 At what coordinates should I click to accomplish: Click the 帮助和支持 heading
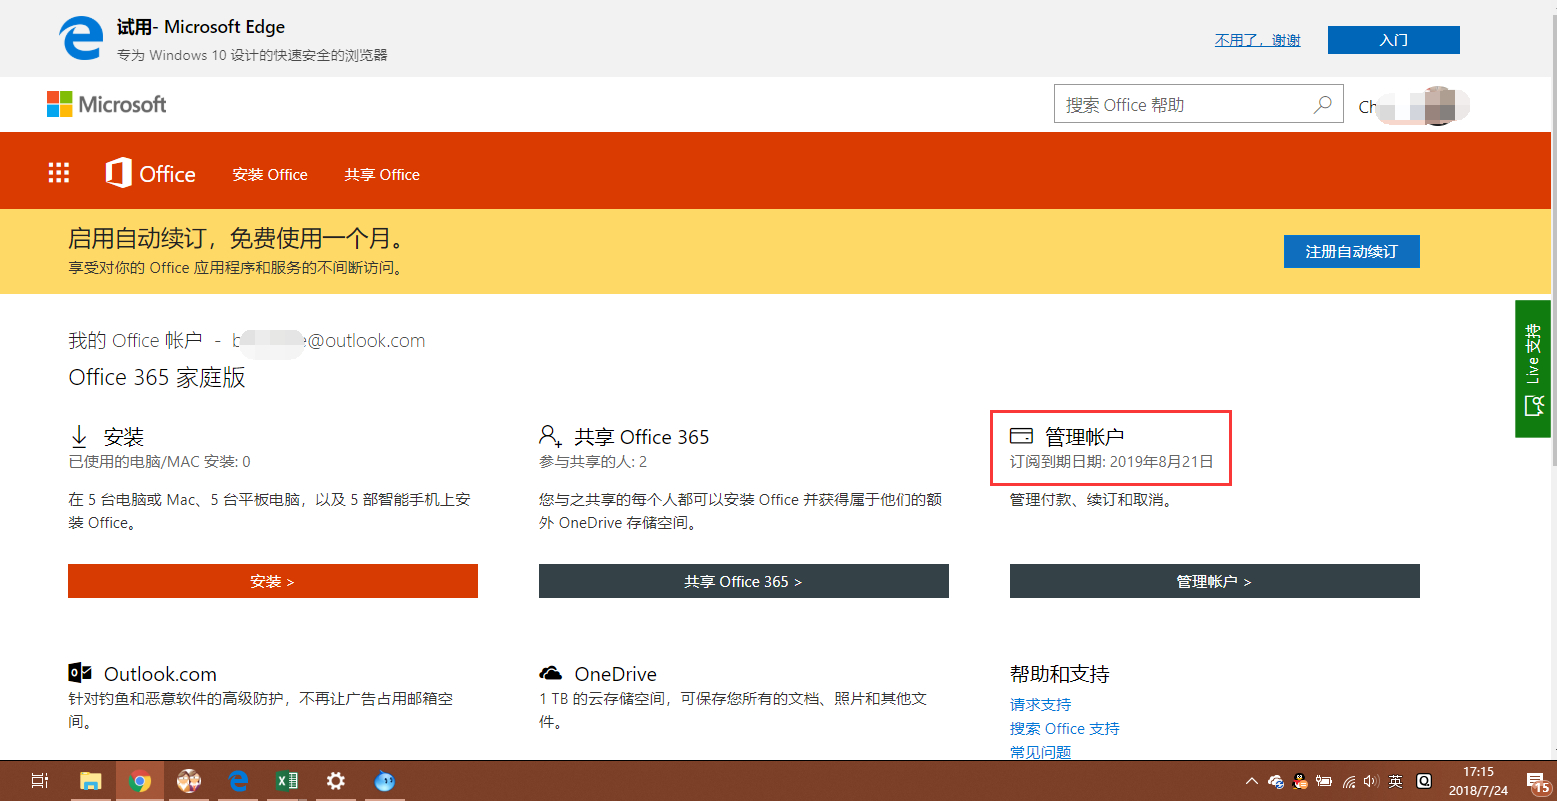[1060, 674]
